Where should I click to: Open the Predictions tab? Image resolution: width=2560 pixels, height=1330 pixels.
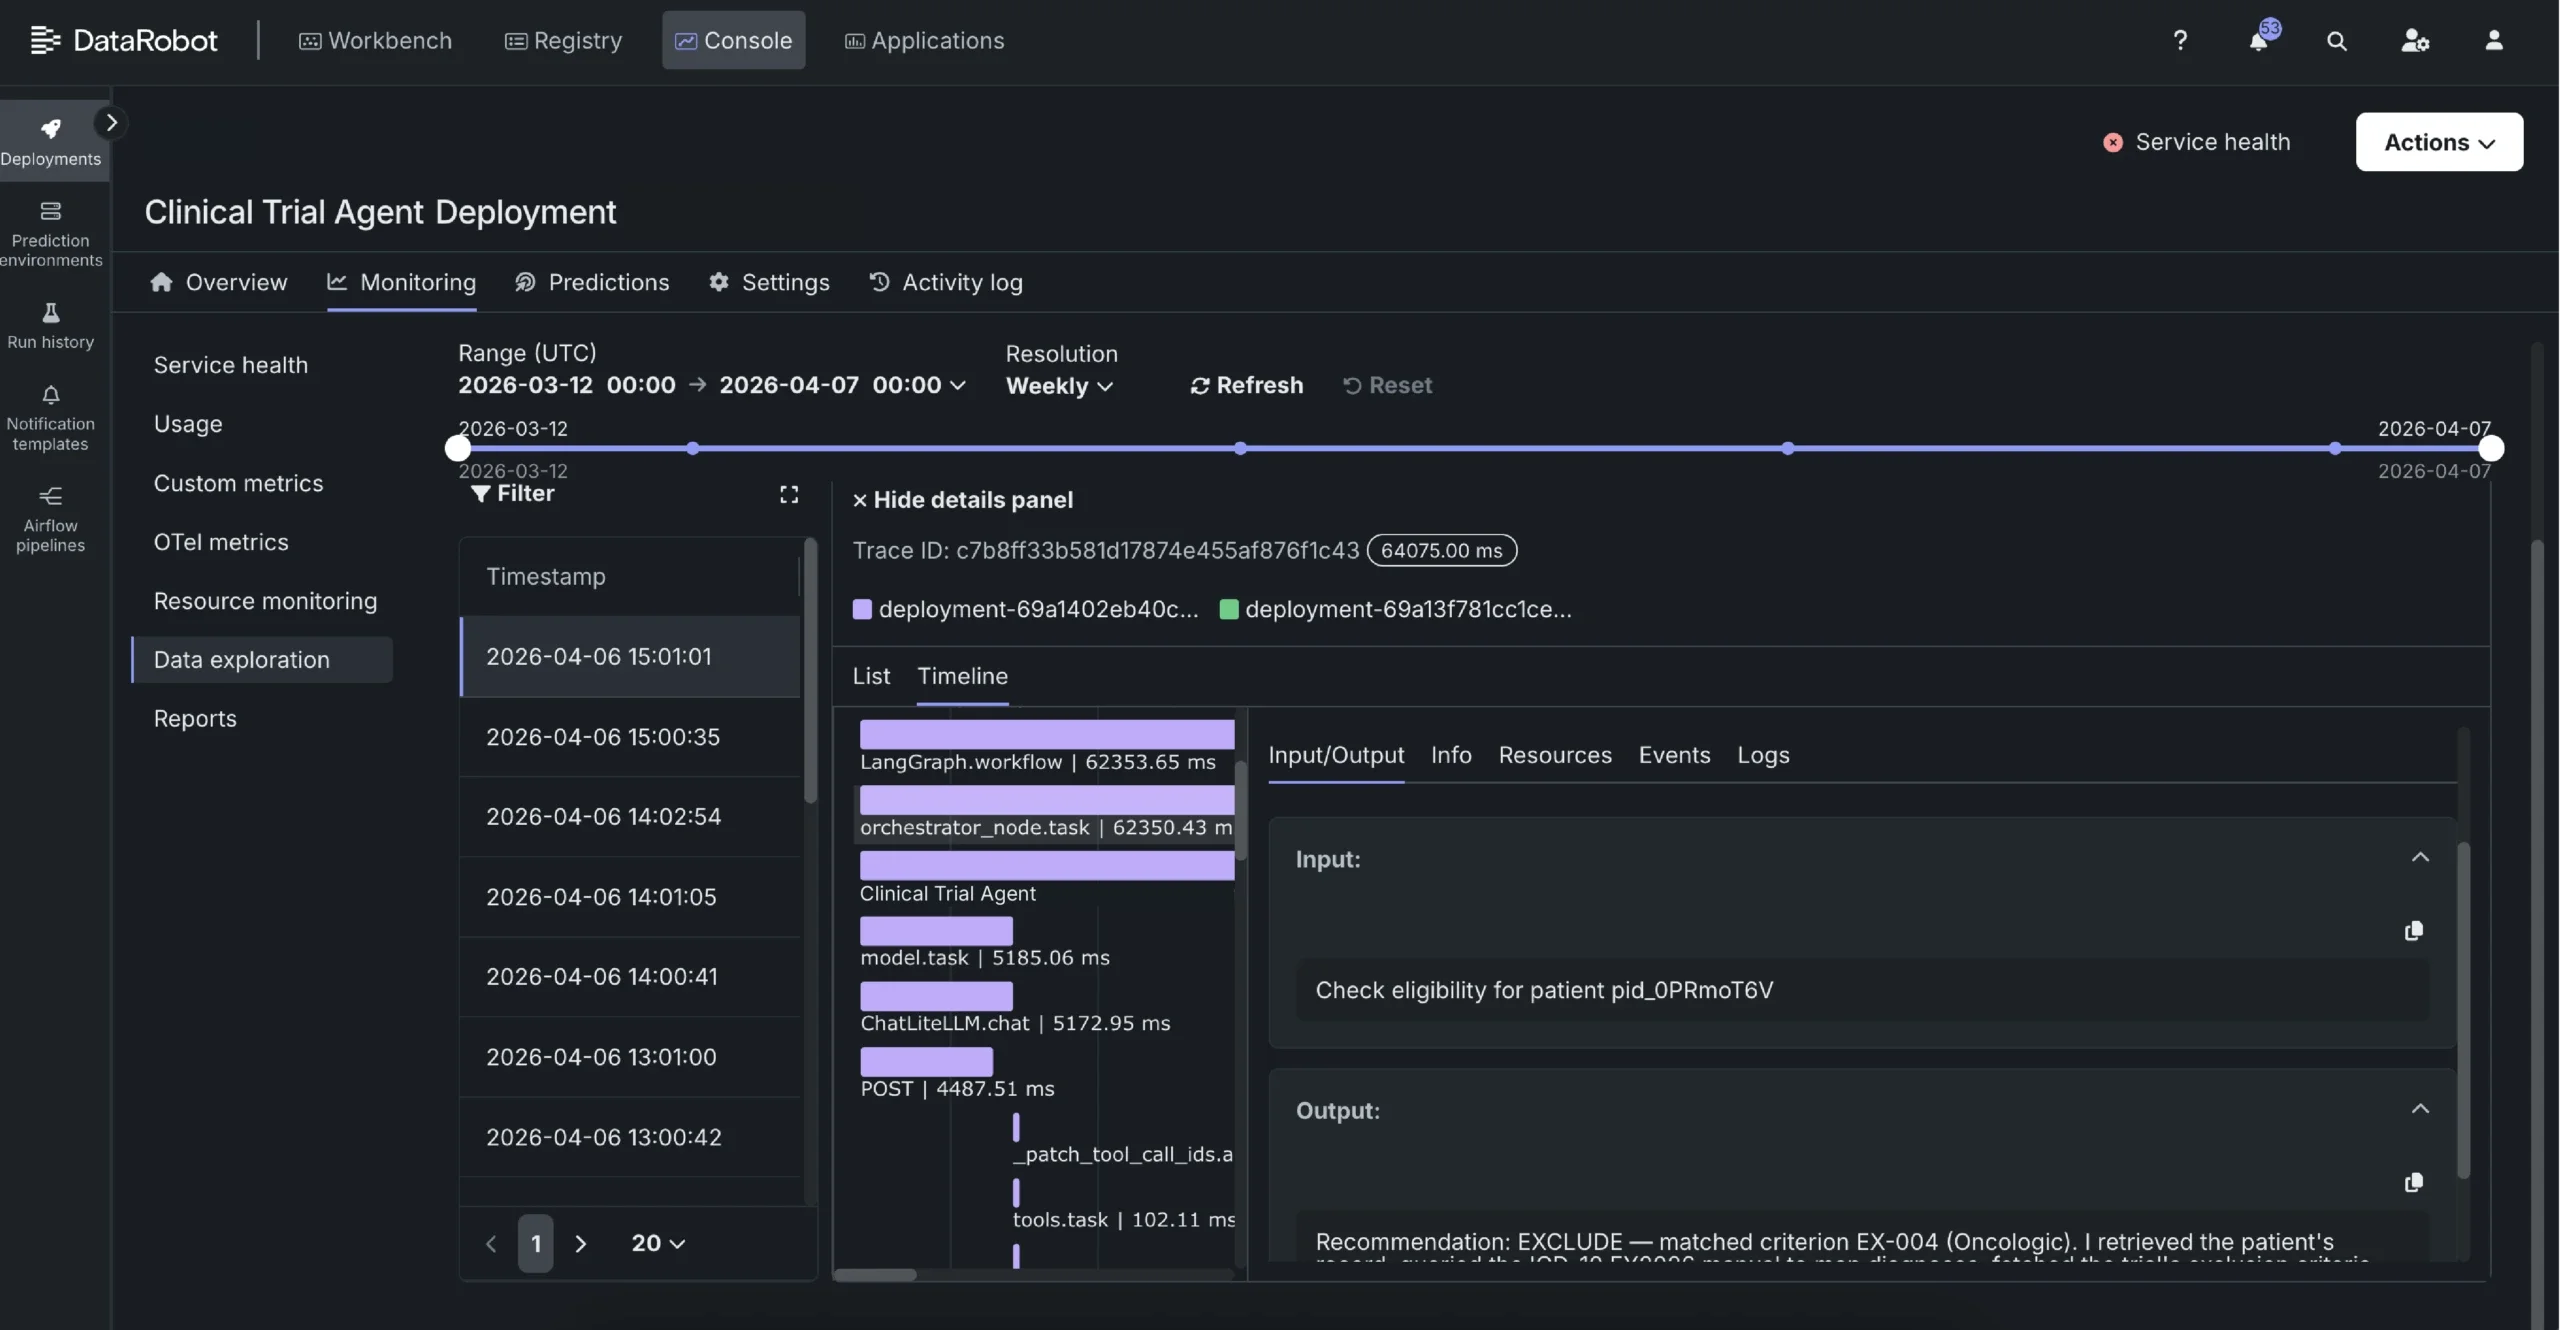(x=592, y=282)
